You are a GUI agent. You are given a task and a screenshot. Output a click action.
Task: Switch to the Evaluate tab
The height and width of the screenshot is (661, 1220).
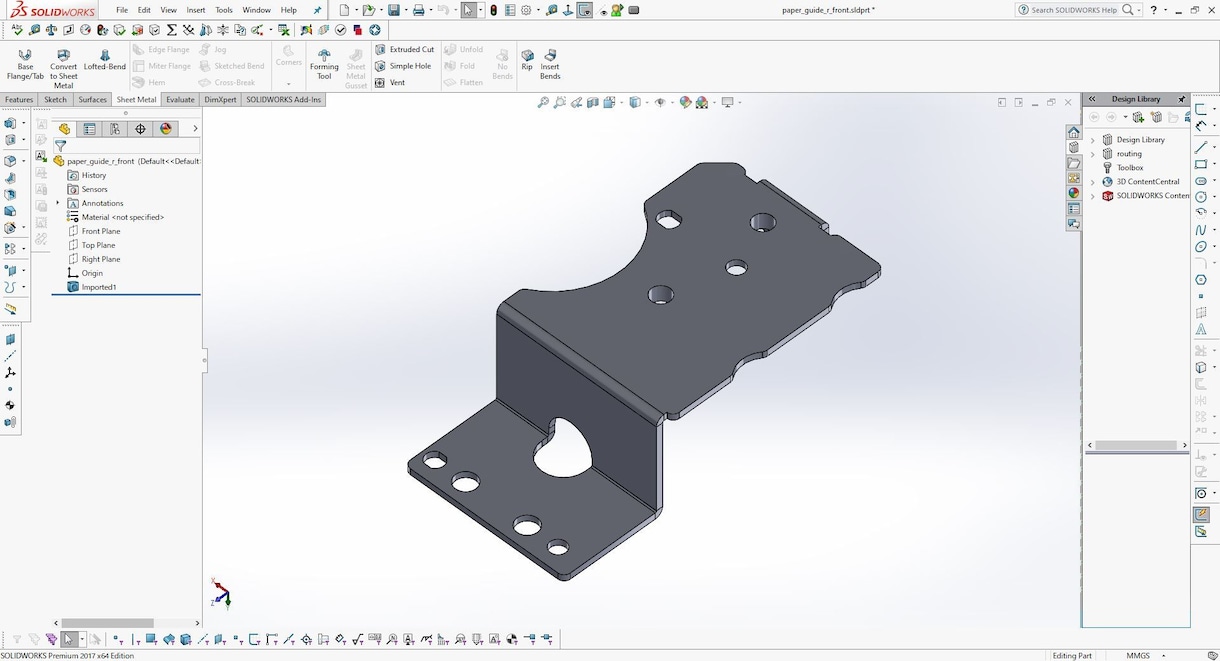point(181,100)
